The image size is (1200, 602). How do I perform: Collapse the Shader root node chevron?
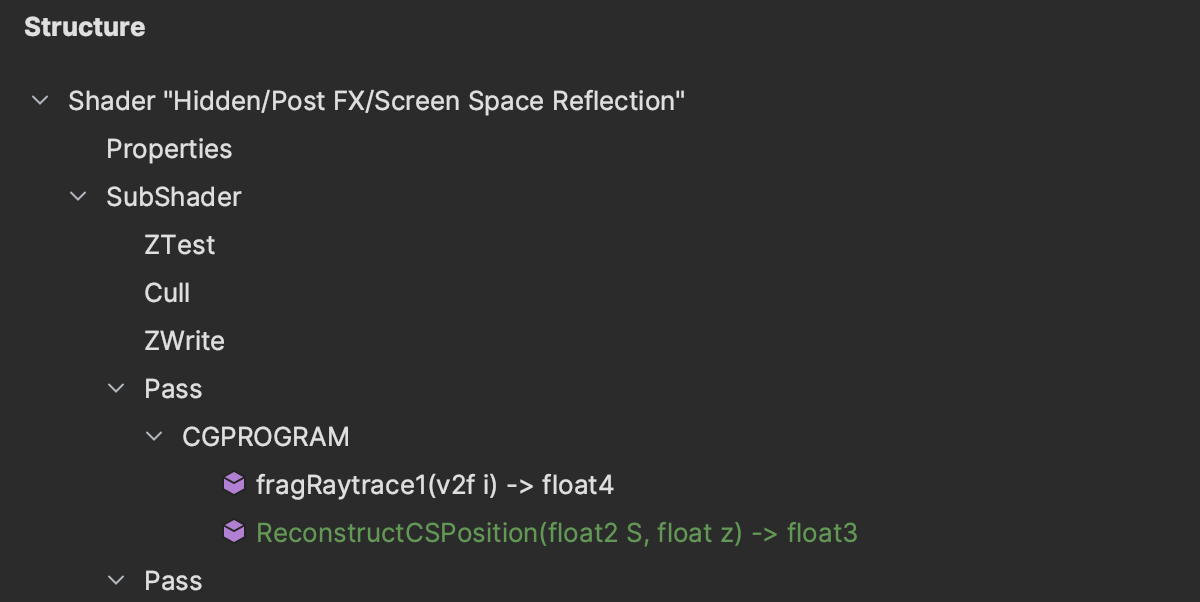pyautogui.click(x=40, y=101)
